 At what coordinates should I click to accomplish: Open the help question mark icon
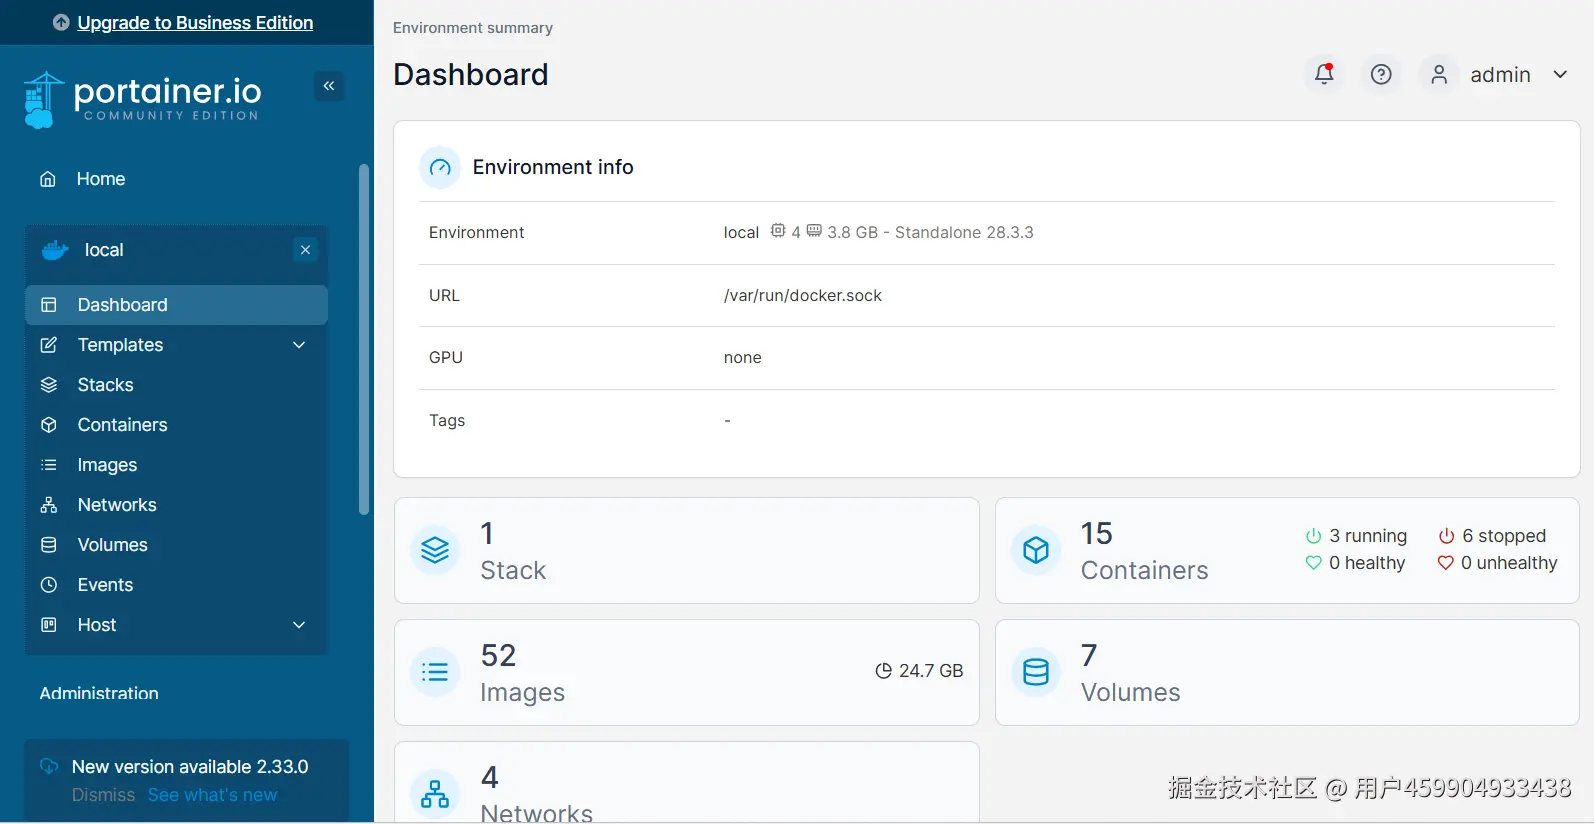(x=1381, y=74)
